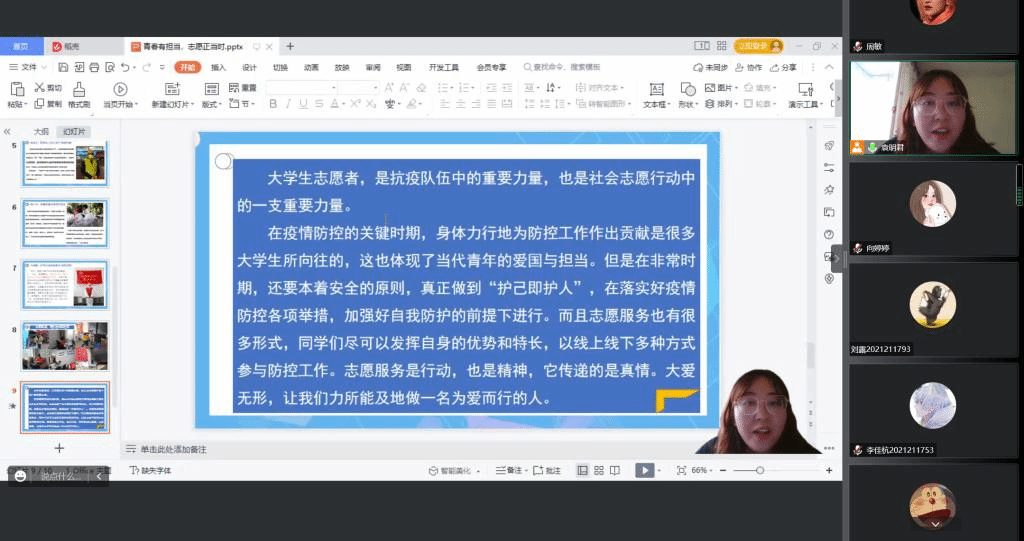Open the Animation (动画) ribbon tab

312,67
